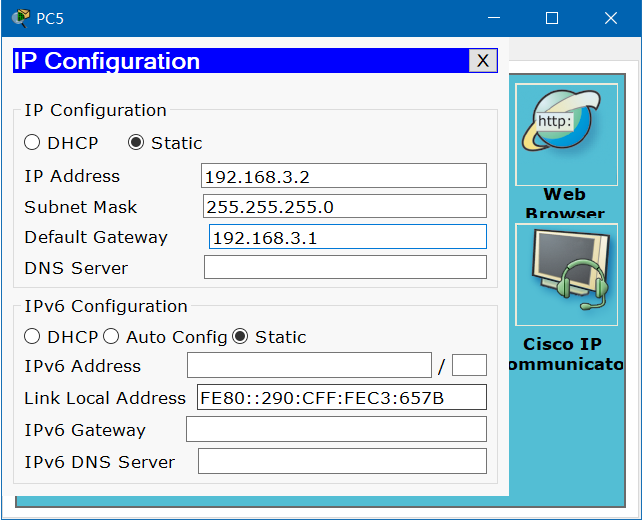Close the IP Configuration panel

[x=483, y=61]
